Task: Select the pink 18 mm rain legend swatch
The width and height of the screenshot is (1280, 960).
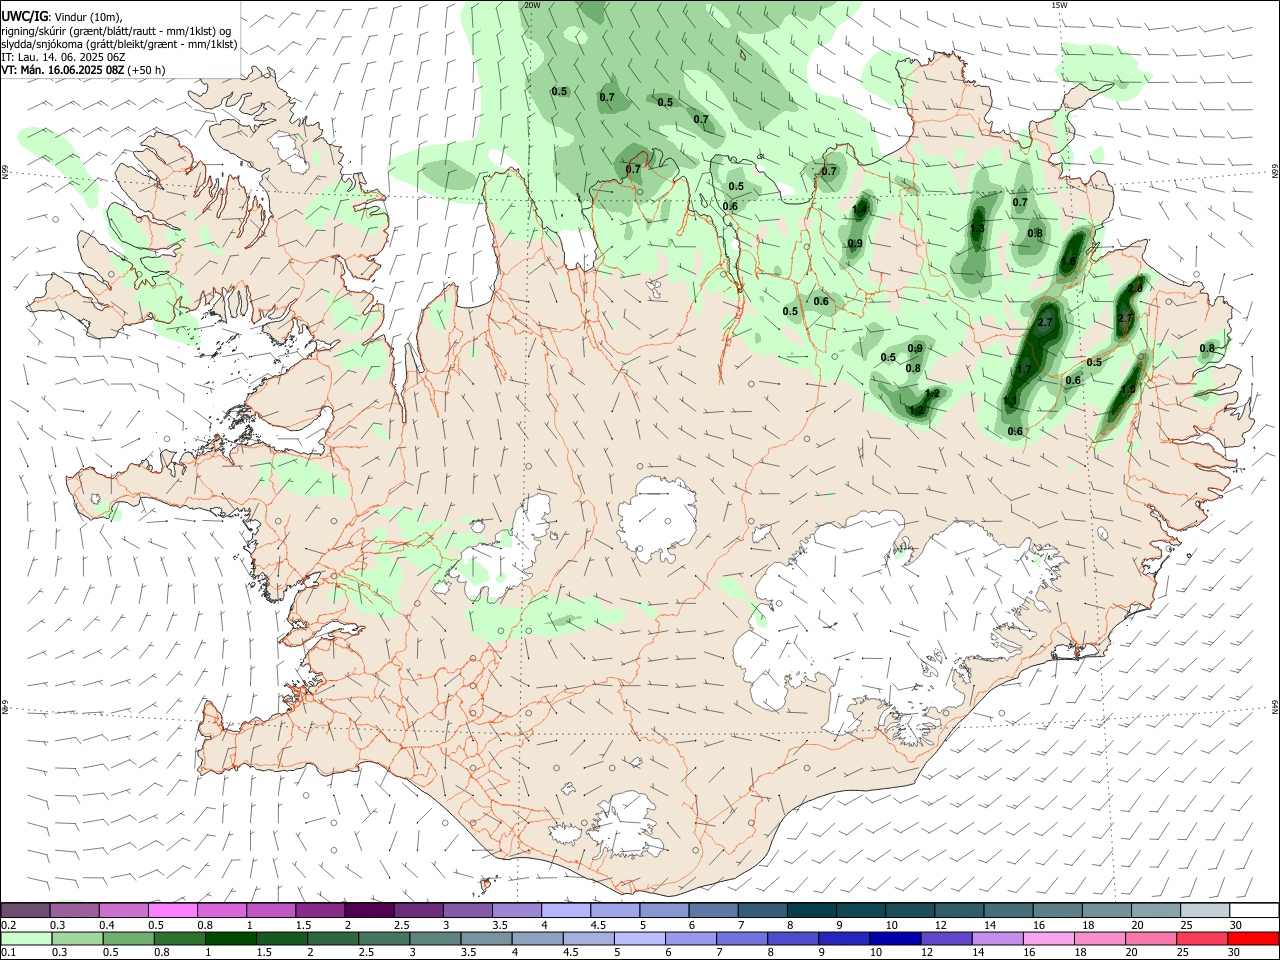Action: coord(1099,938)
